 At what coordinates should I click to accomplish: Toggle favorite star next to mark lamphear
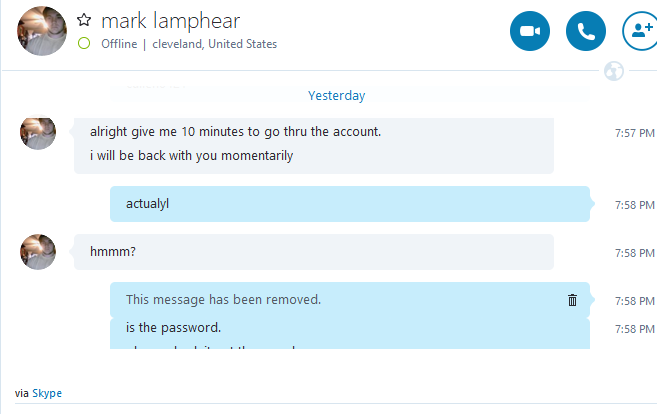[84, 20]
